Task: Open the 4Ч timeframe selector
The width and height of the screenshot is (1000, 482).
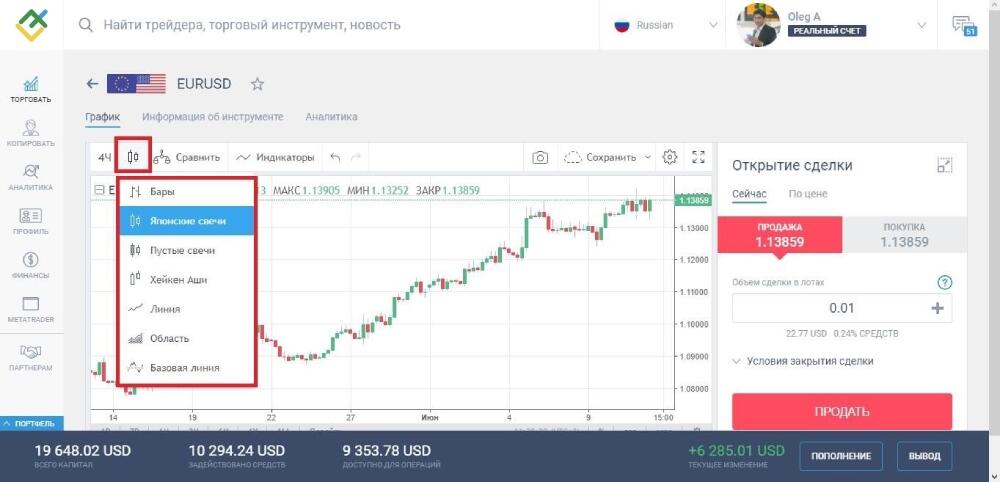Action: tap(105, 157)
